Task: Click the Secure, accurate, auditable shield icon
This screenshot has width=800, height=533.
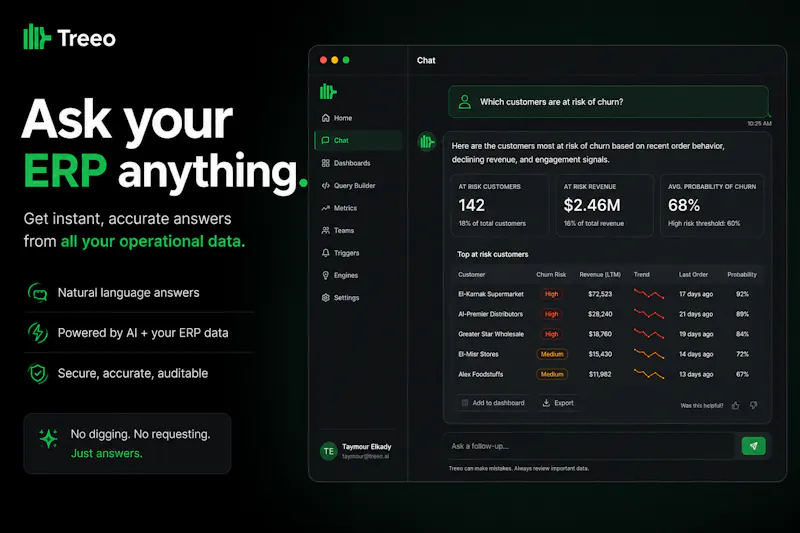Action: (38, 373)
